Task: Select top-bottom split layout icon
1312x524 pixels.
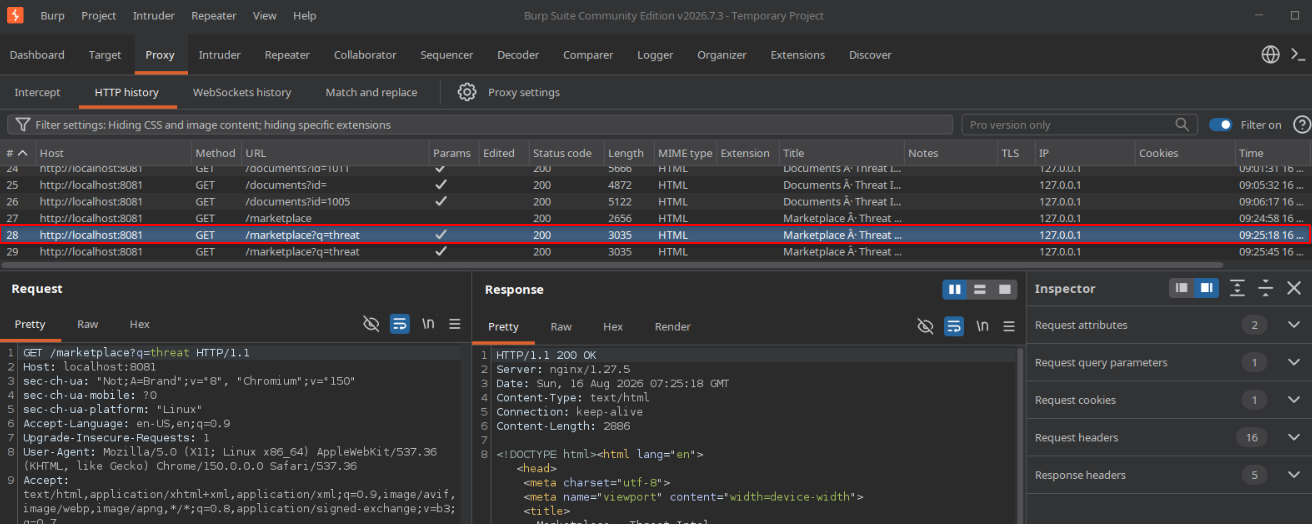Action: [980, 289]
